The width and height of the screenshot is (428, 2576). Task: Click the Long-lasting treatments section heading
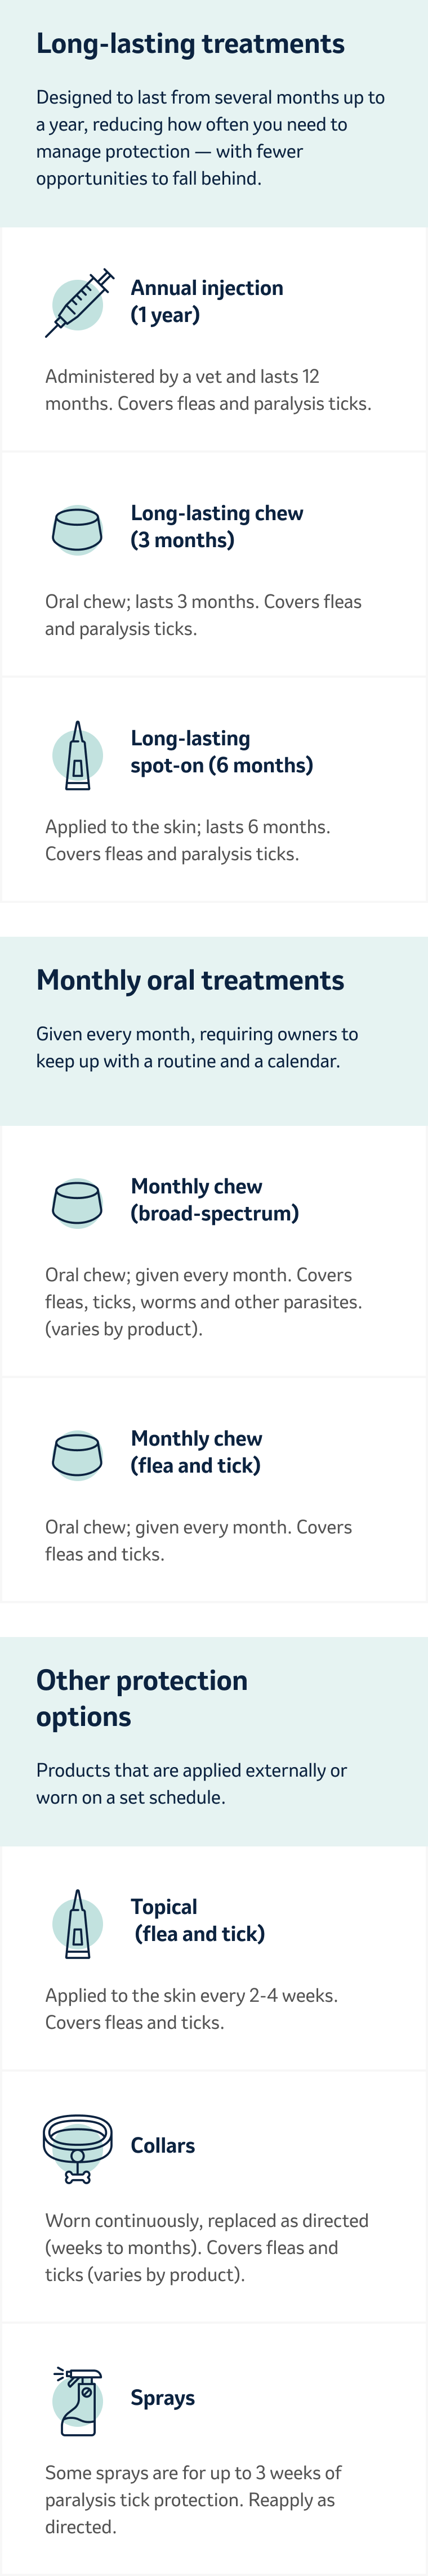(190, 44)
